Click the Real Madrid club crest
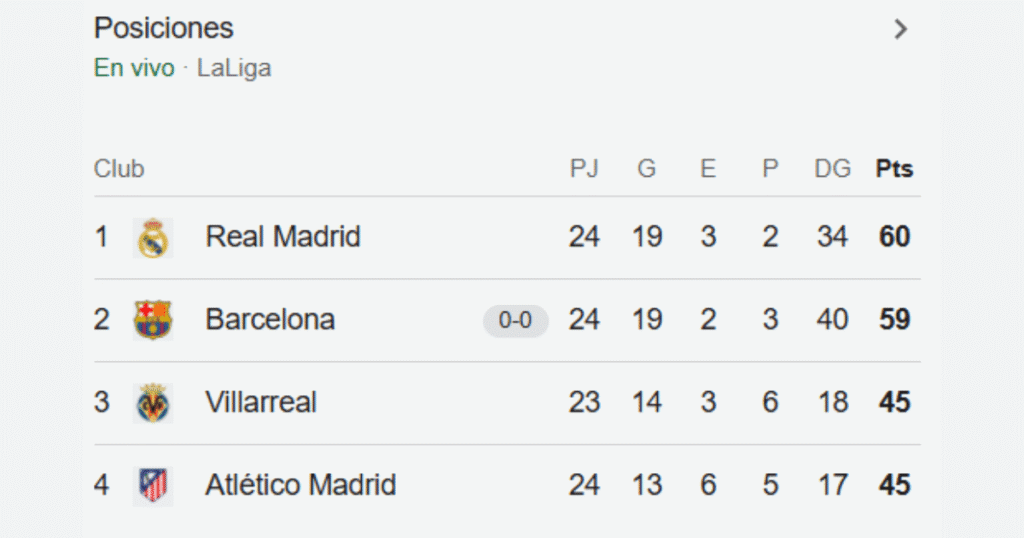The height and width of the screenshot is (538, 1024). (153, 238)
